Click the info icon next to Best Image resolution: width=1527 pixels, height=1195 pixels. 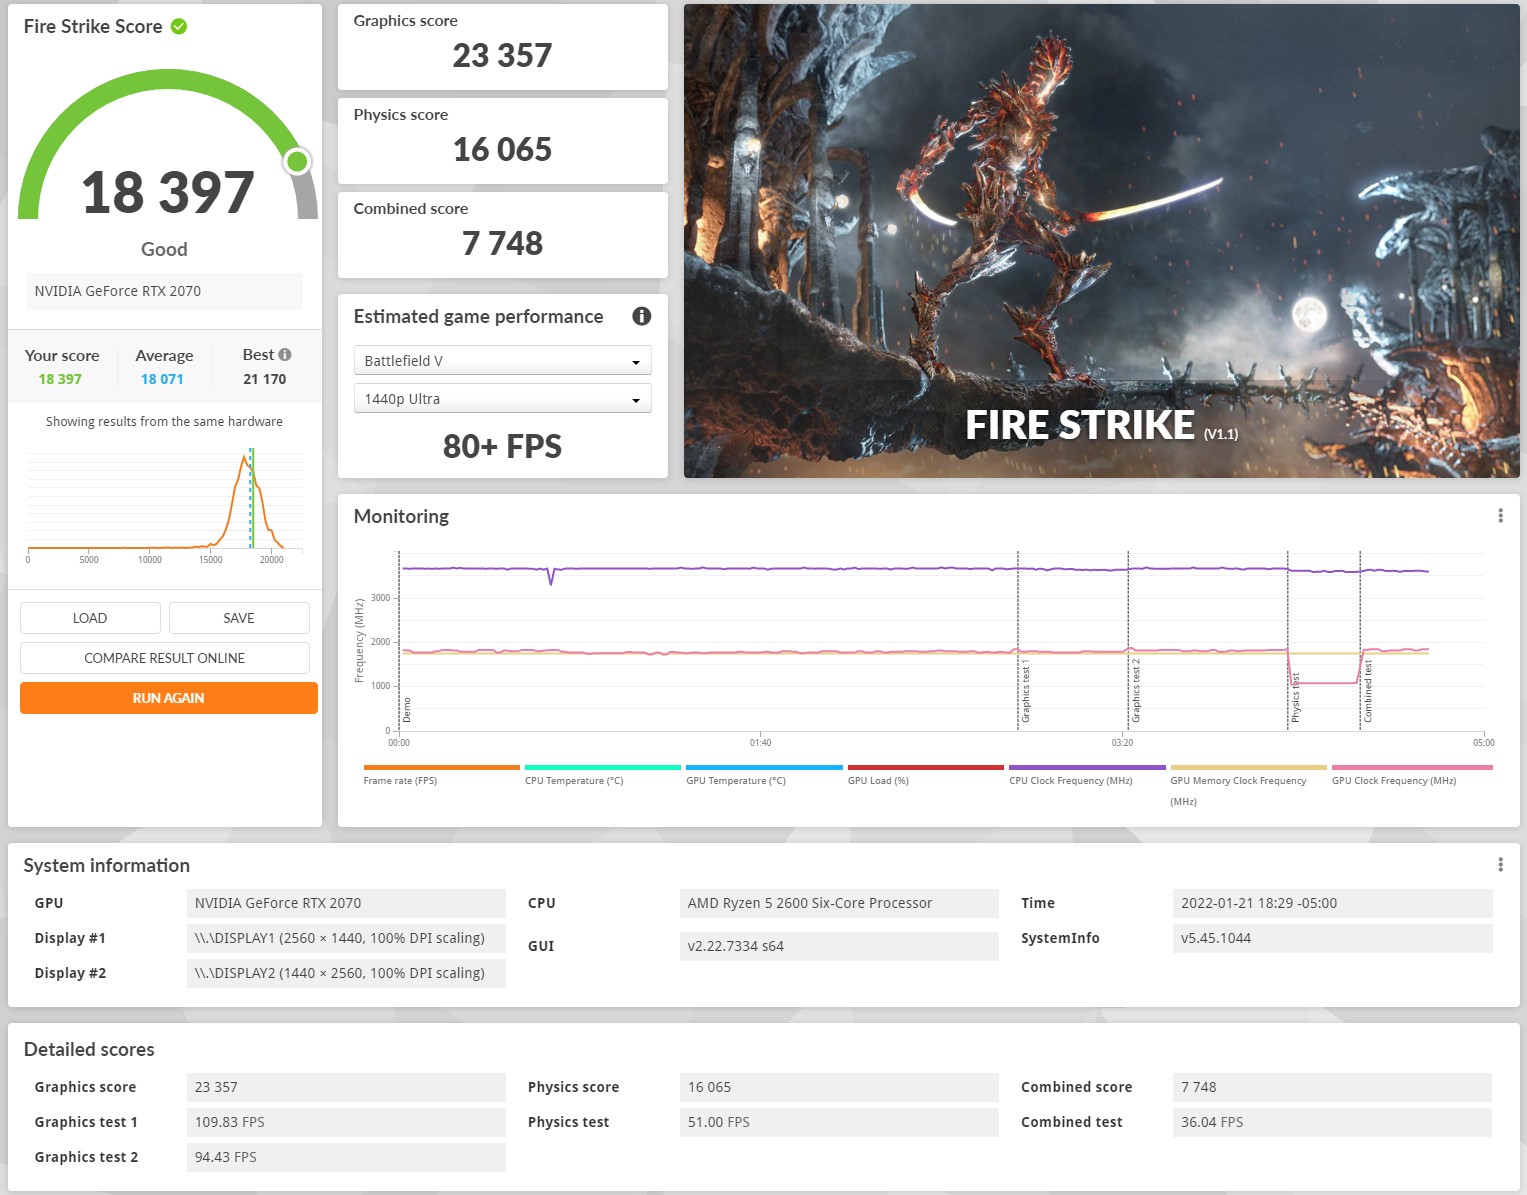(285, 355)
